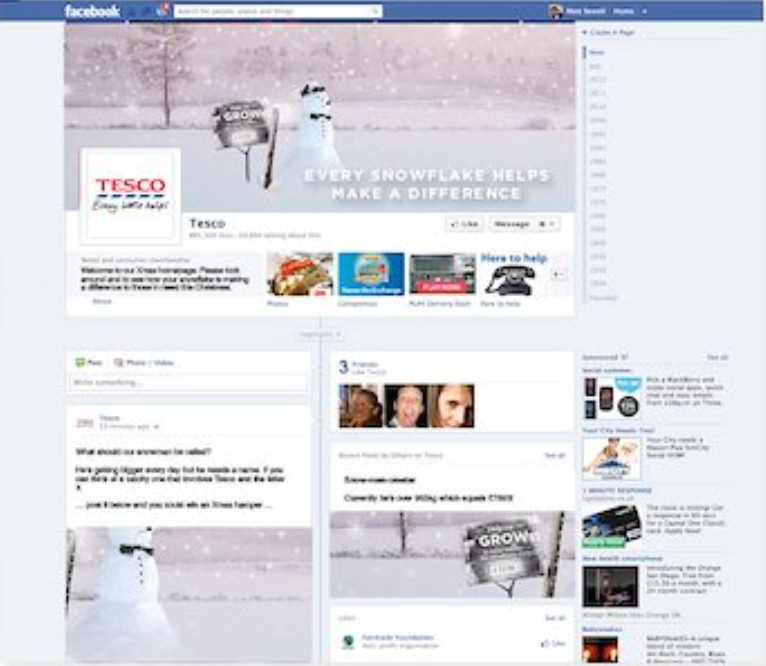Click the Facebook logo in the header
The width and height of the screenshot is (766, 666).
click(x=92, y=11)
